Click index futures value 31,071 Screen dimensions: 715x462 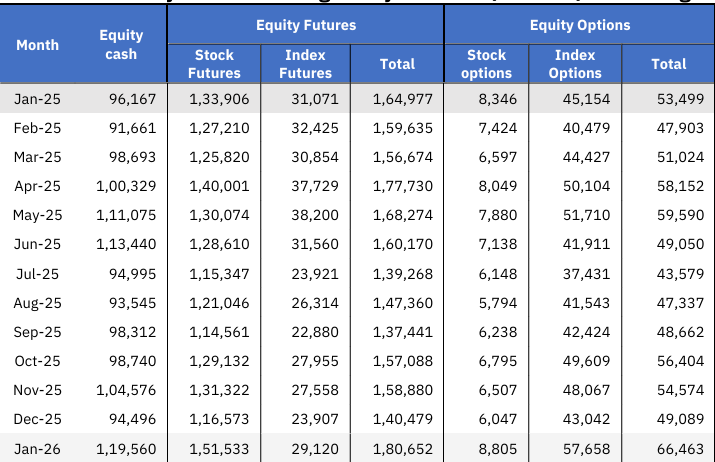(x=315, y=99)
